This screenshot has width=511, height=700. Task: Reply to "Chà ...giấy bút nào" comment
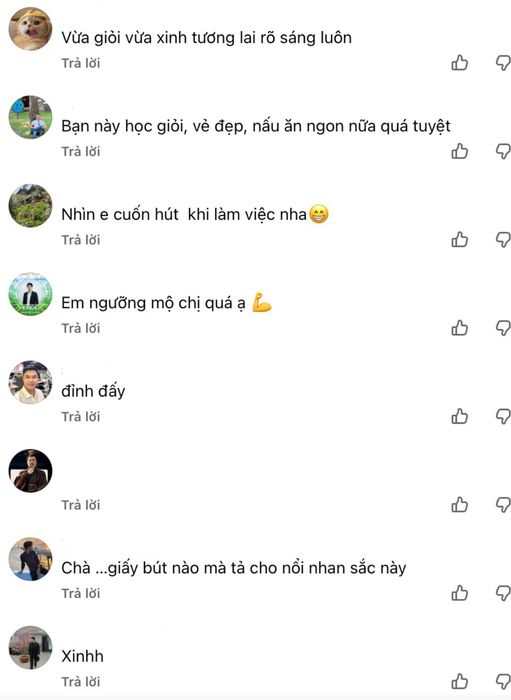(x=81, y=593)
